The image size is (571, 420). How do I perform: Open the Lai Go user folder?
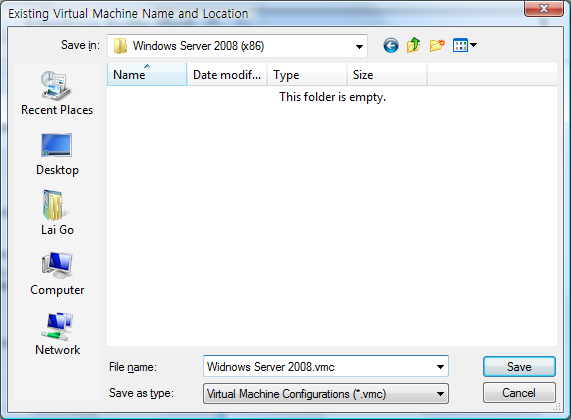(x=57, y=213)
